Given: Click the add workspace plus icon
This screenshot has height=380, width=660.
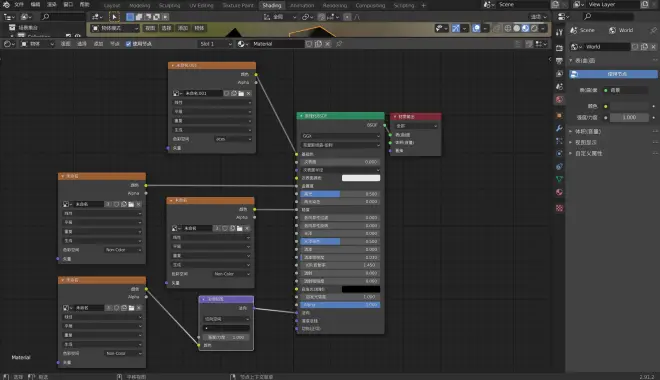Looking at the screenshot, I should click(x=423, y=5).
